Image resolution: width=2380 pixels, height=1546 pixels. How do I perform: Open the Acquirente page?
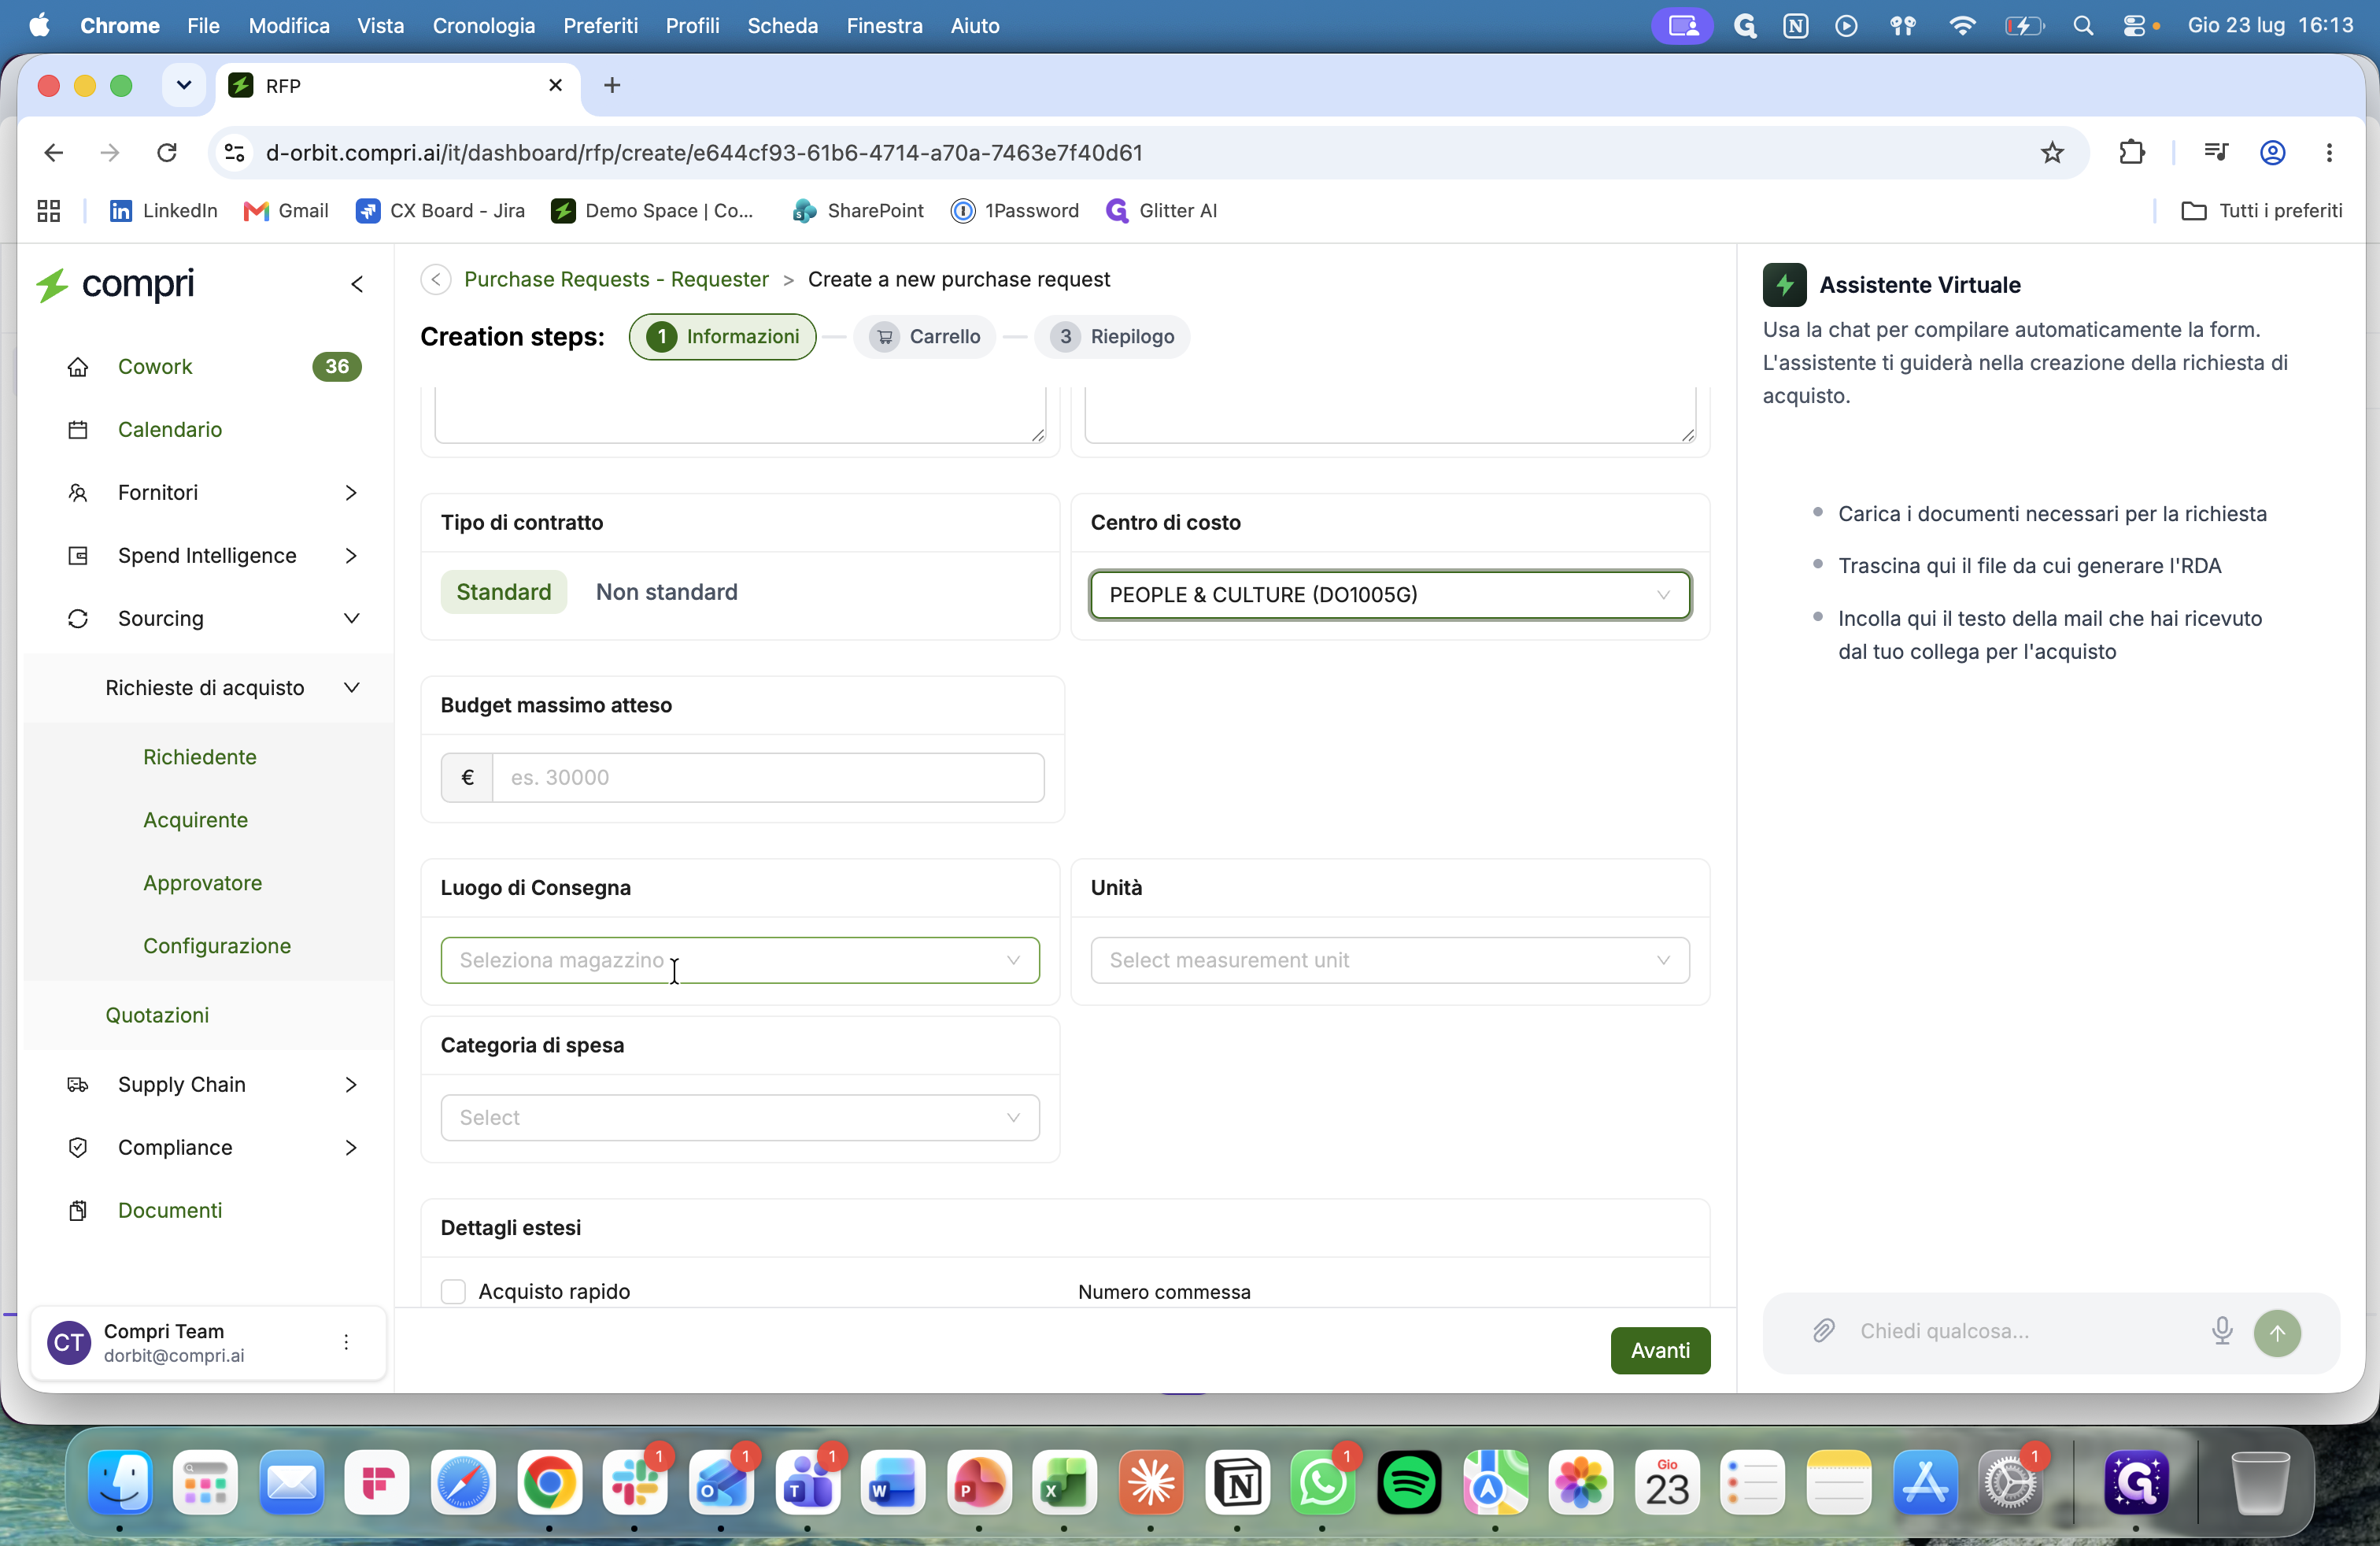pyautogui.click(x=195, y=820)
